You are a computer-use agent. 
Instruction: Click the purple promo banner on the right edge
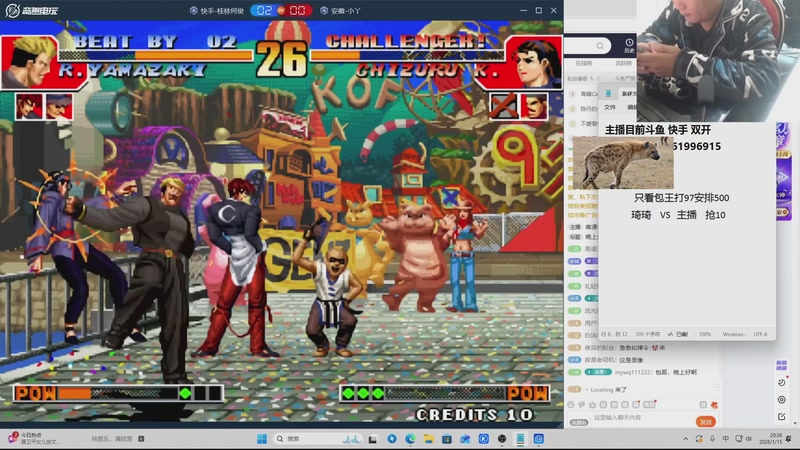(x=783, y=171)
